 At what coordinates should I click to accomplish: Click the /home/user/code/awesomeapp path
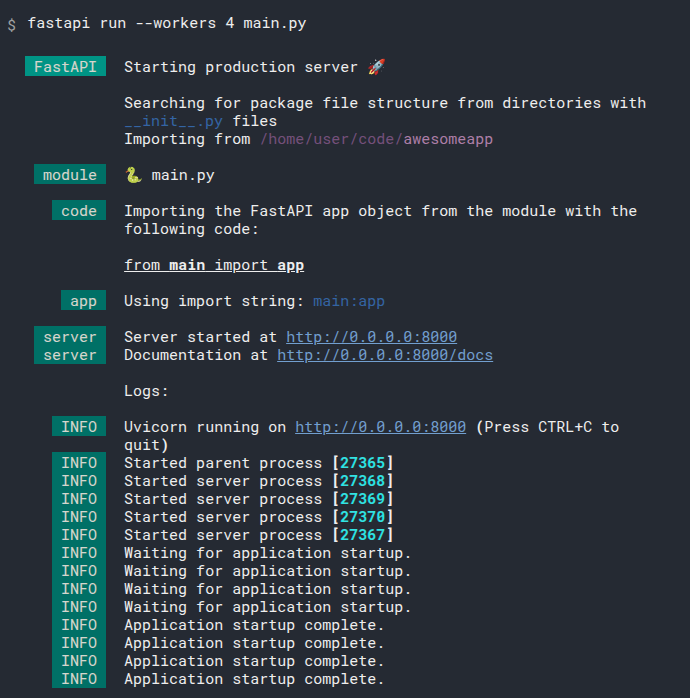click(x=376, y=139)
